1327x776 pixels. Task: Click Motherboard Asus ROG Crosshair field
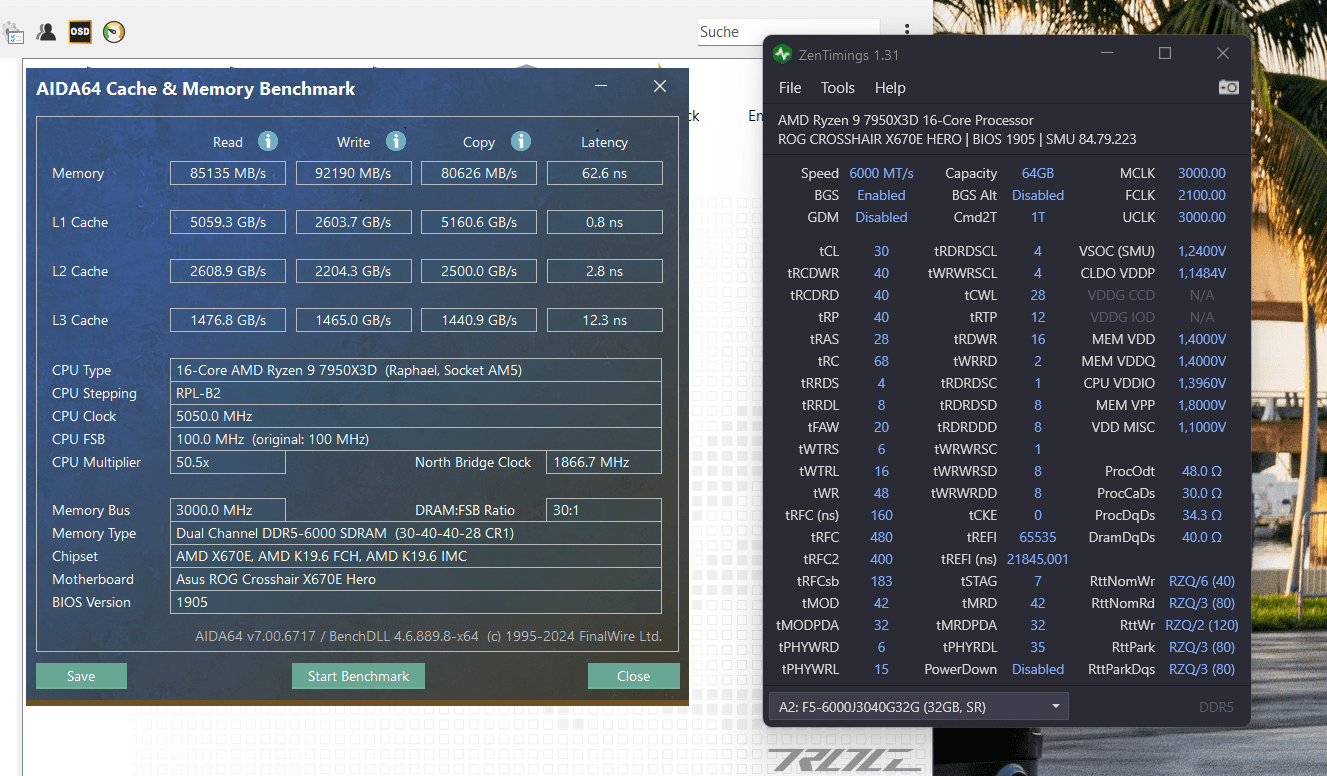coord(416,579)
